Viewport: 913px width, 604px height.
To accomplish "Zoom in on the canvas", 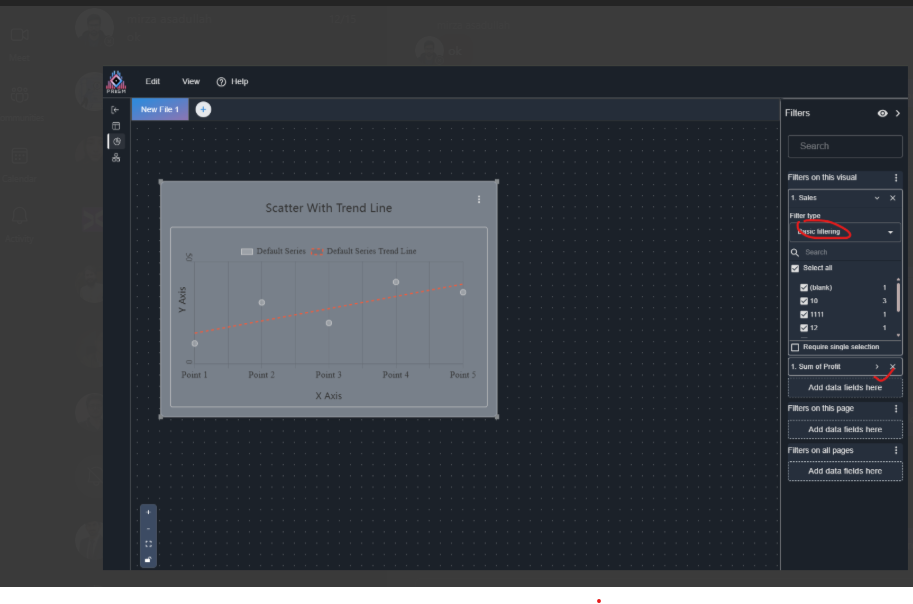I will tap(149, 512).
